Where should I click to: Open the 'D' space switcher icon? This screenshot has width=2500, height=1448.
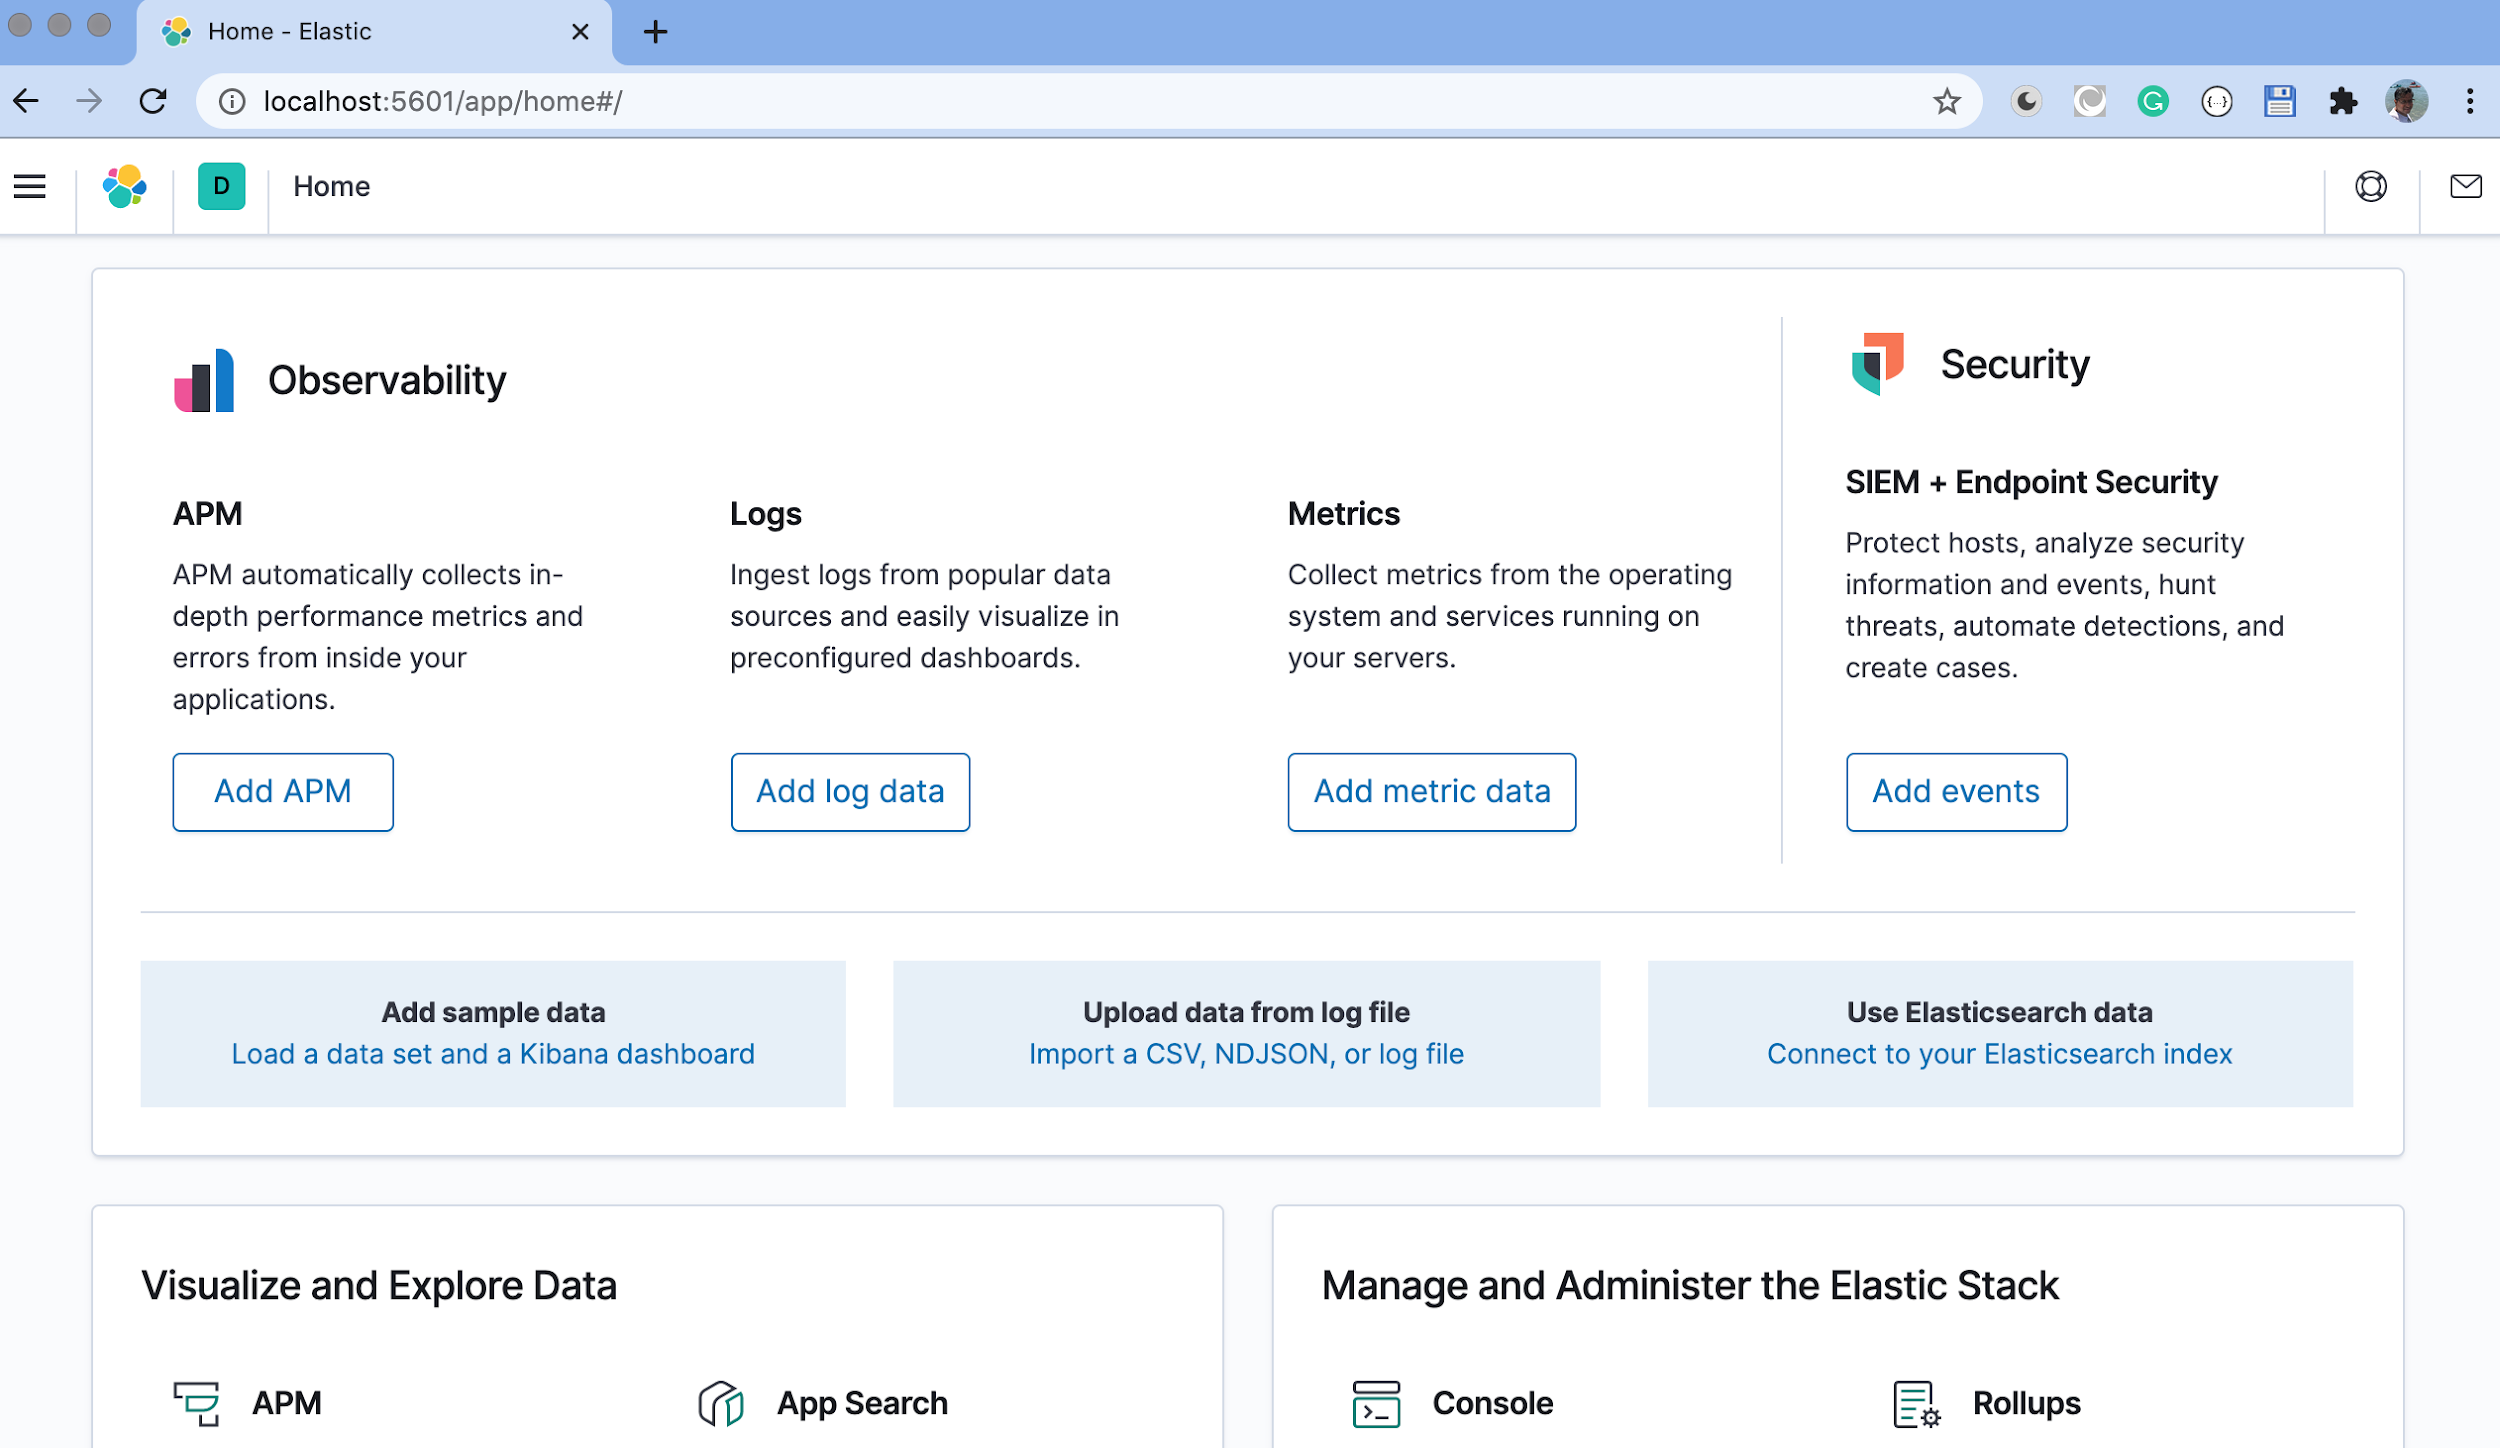(x=221, y=186)
